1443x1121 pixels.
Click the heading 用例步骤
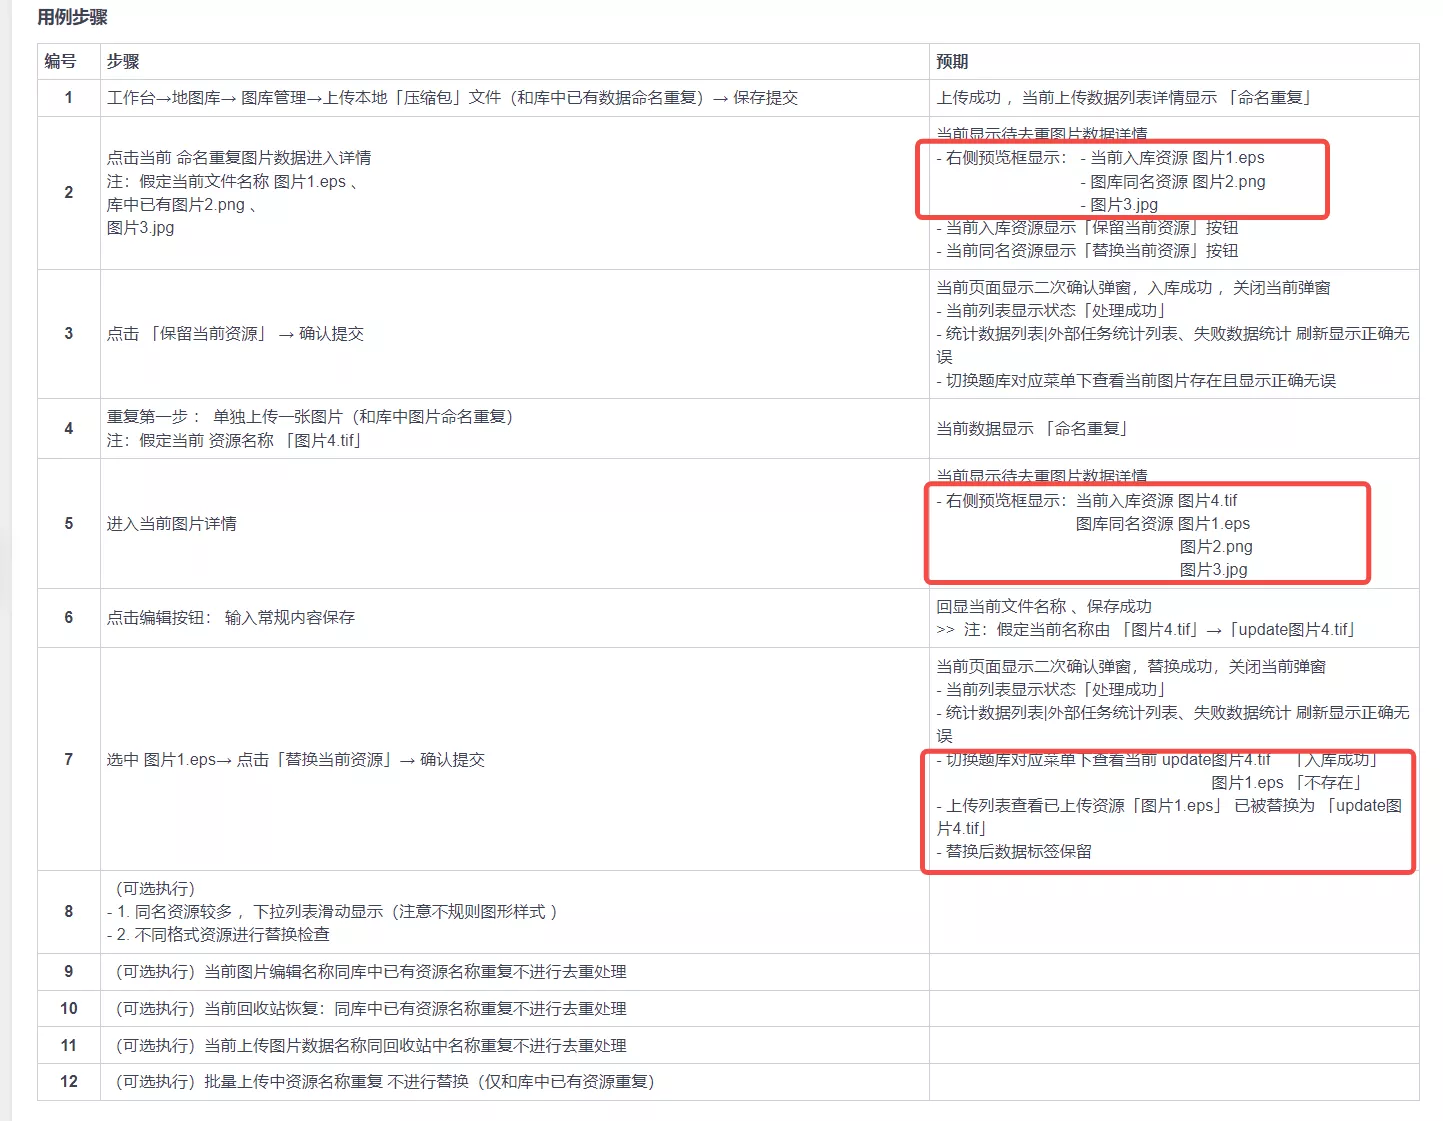coord(72,17)
